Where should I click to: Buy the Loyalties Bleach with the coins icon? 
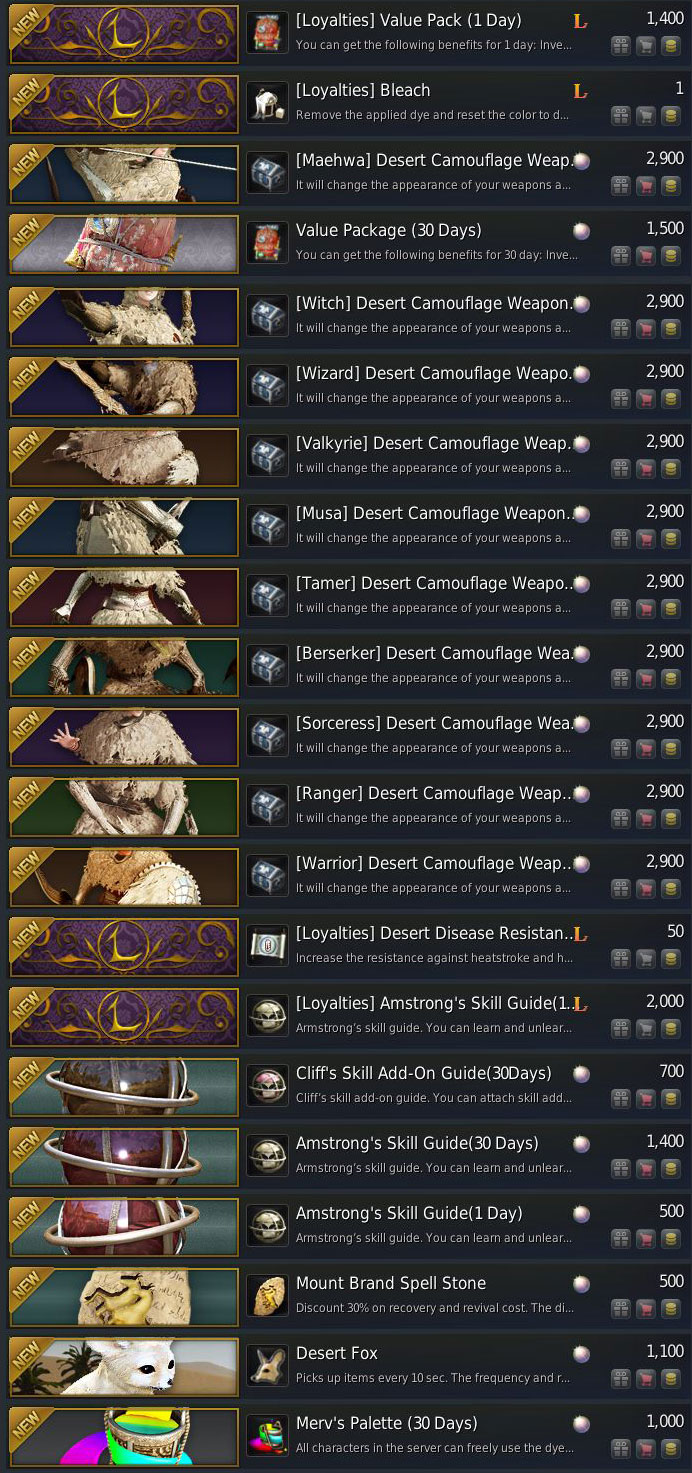click(671, 115)
